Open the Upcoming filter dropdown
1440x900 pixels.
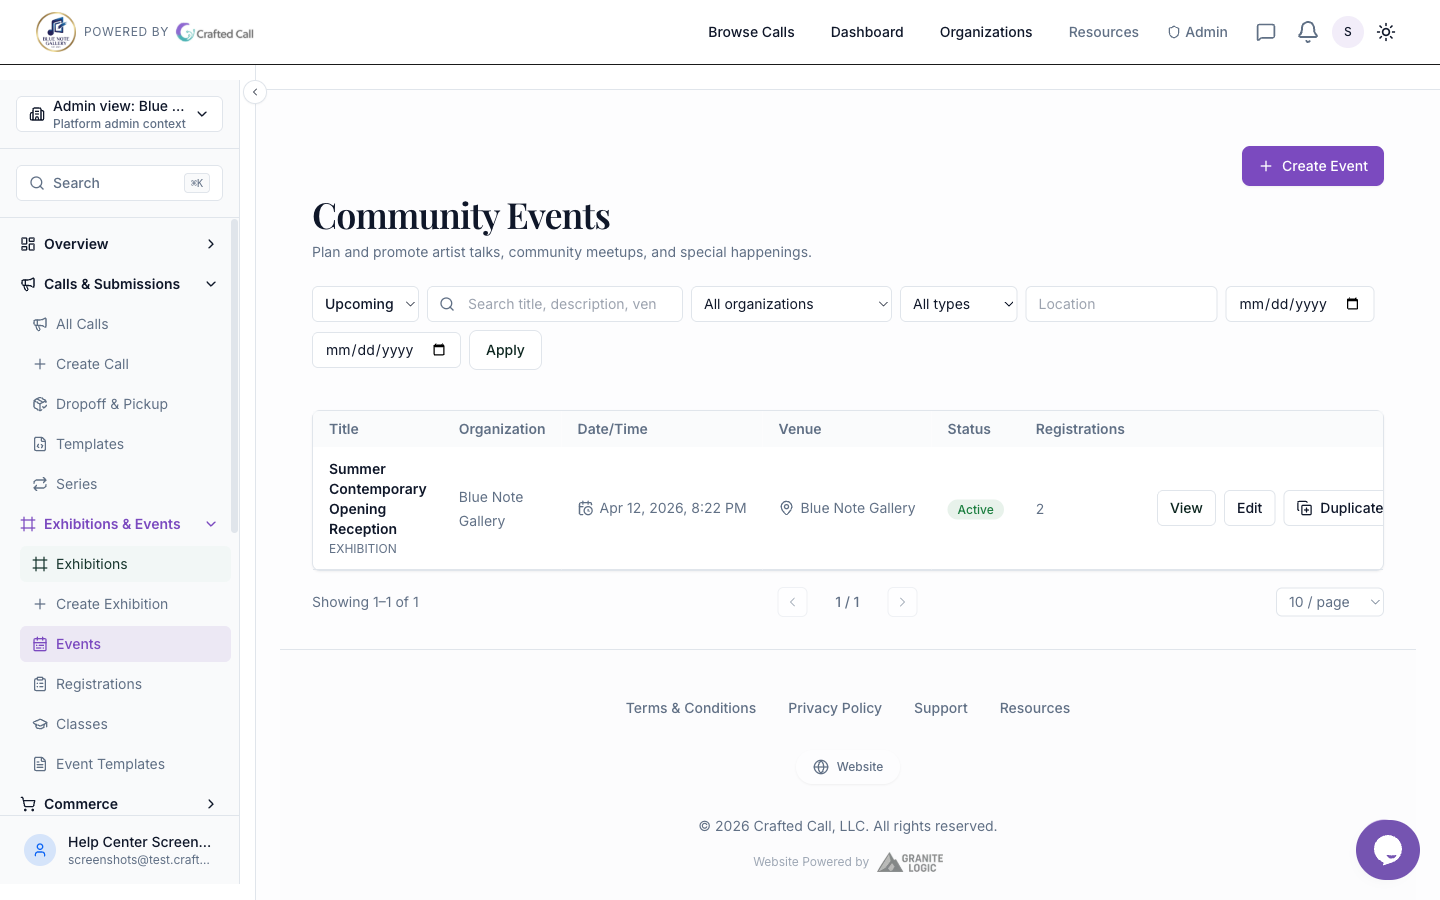pos(365,304)
